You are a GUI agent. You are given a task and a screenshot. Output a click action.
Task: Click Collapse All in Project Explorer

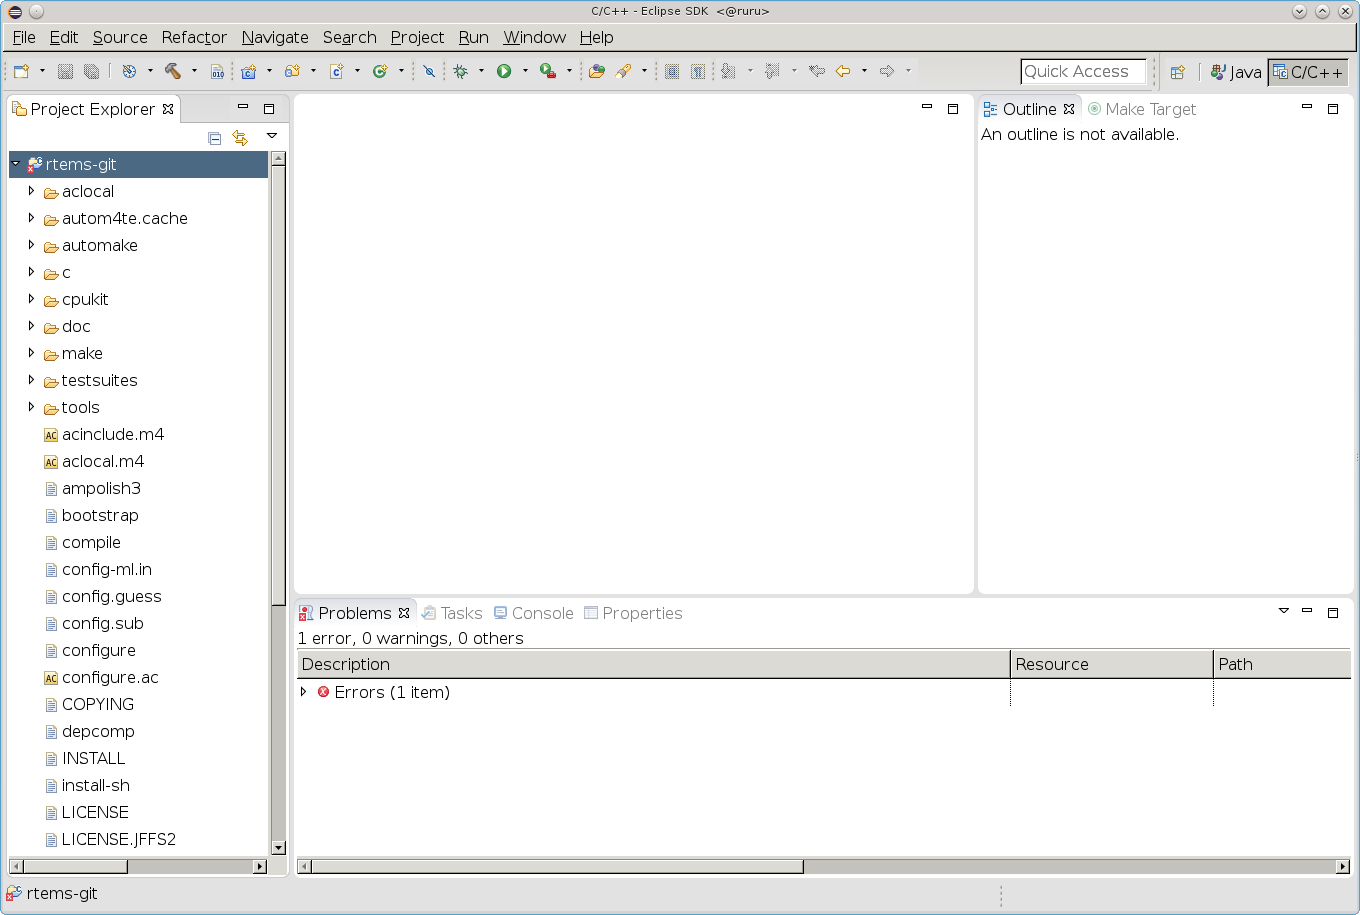214,138
